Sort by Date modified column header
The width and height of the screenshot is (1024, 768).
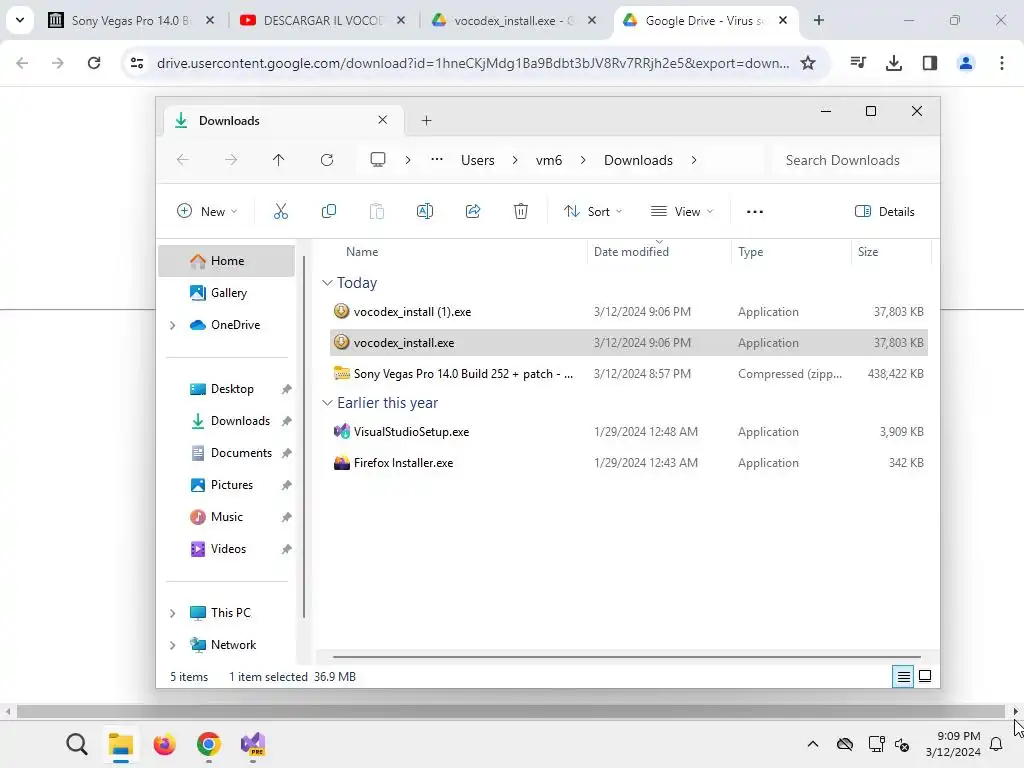(x=659, y=251)
